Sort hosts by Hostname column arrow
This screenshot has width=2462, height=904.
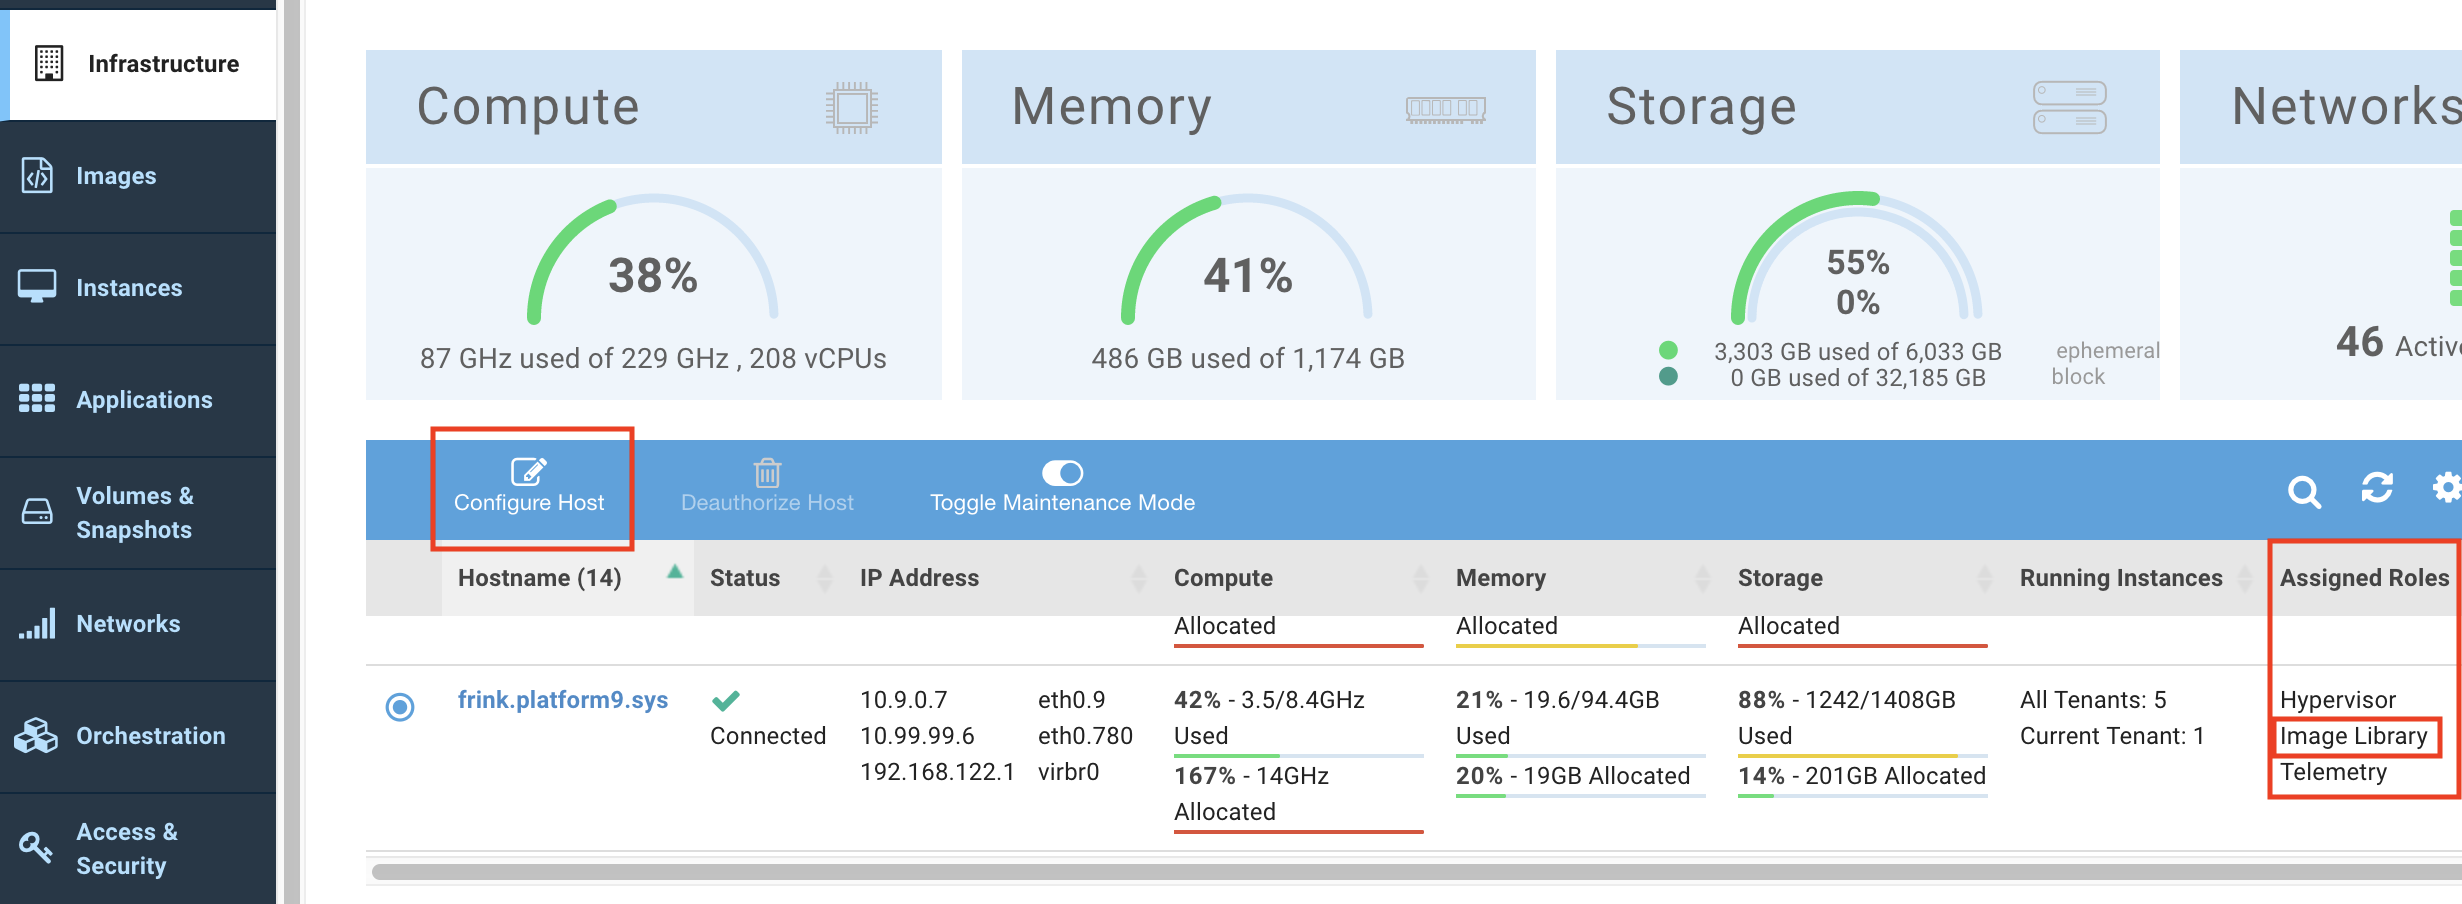675,572
